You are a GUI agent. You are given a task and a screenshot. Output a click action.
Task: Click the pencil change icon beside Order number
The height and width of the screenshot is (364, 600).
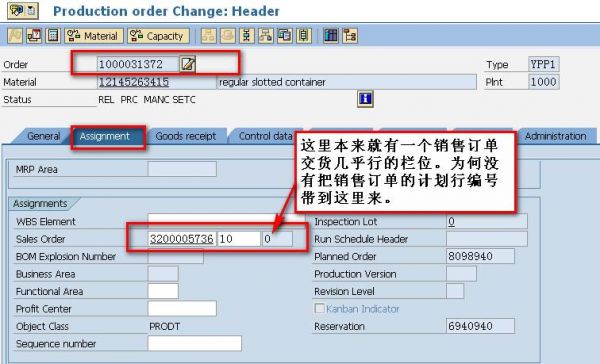pyautogui.click(x=188, y=64)
